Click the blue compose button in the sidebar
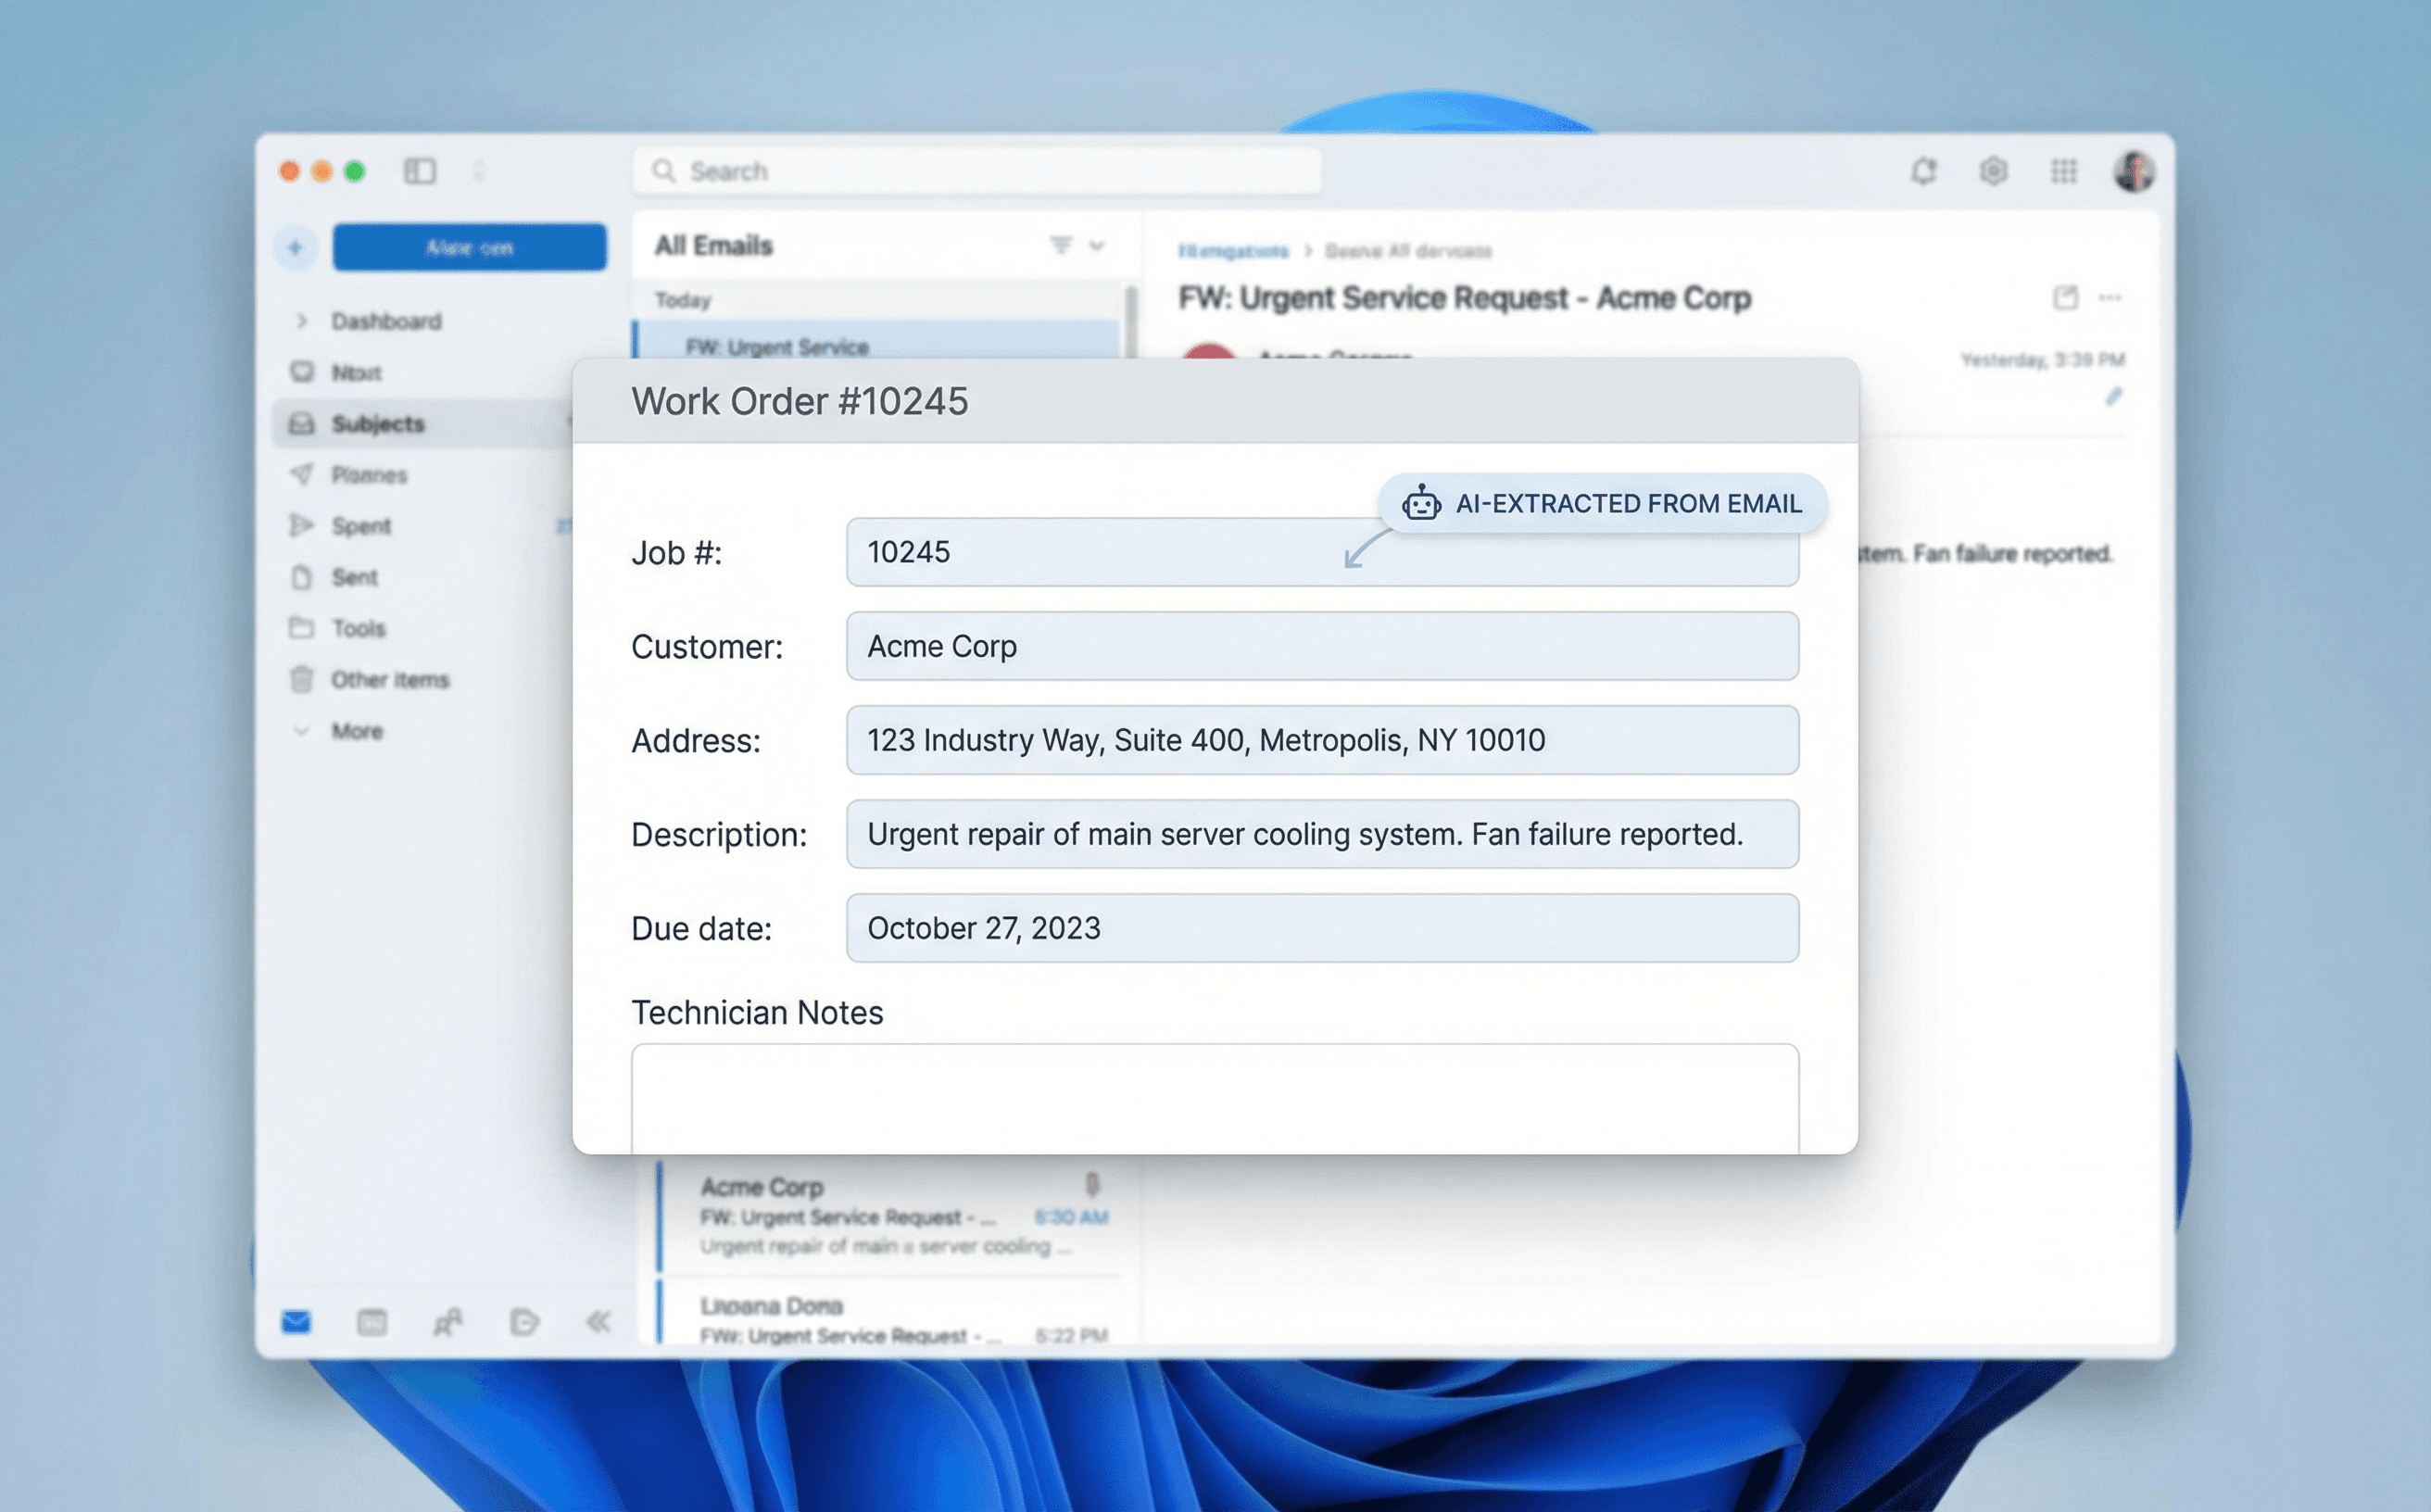2431x1512 pixels. [469, 247]
